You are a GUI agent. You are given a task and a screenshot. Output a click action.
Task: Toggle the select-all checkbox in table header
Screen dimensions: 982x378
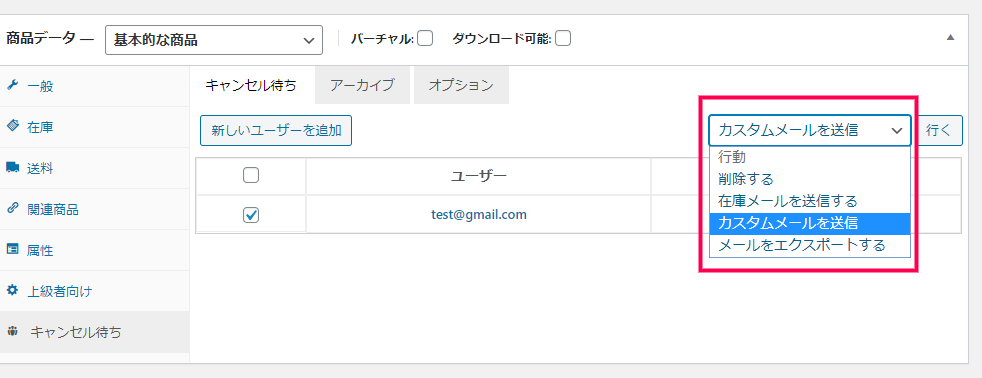coord(251,176)
